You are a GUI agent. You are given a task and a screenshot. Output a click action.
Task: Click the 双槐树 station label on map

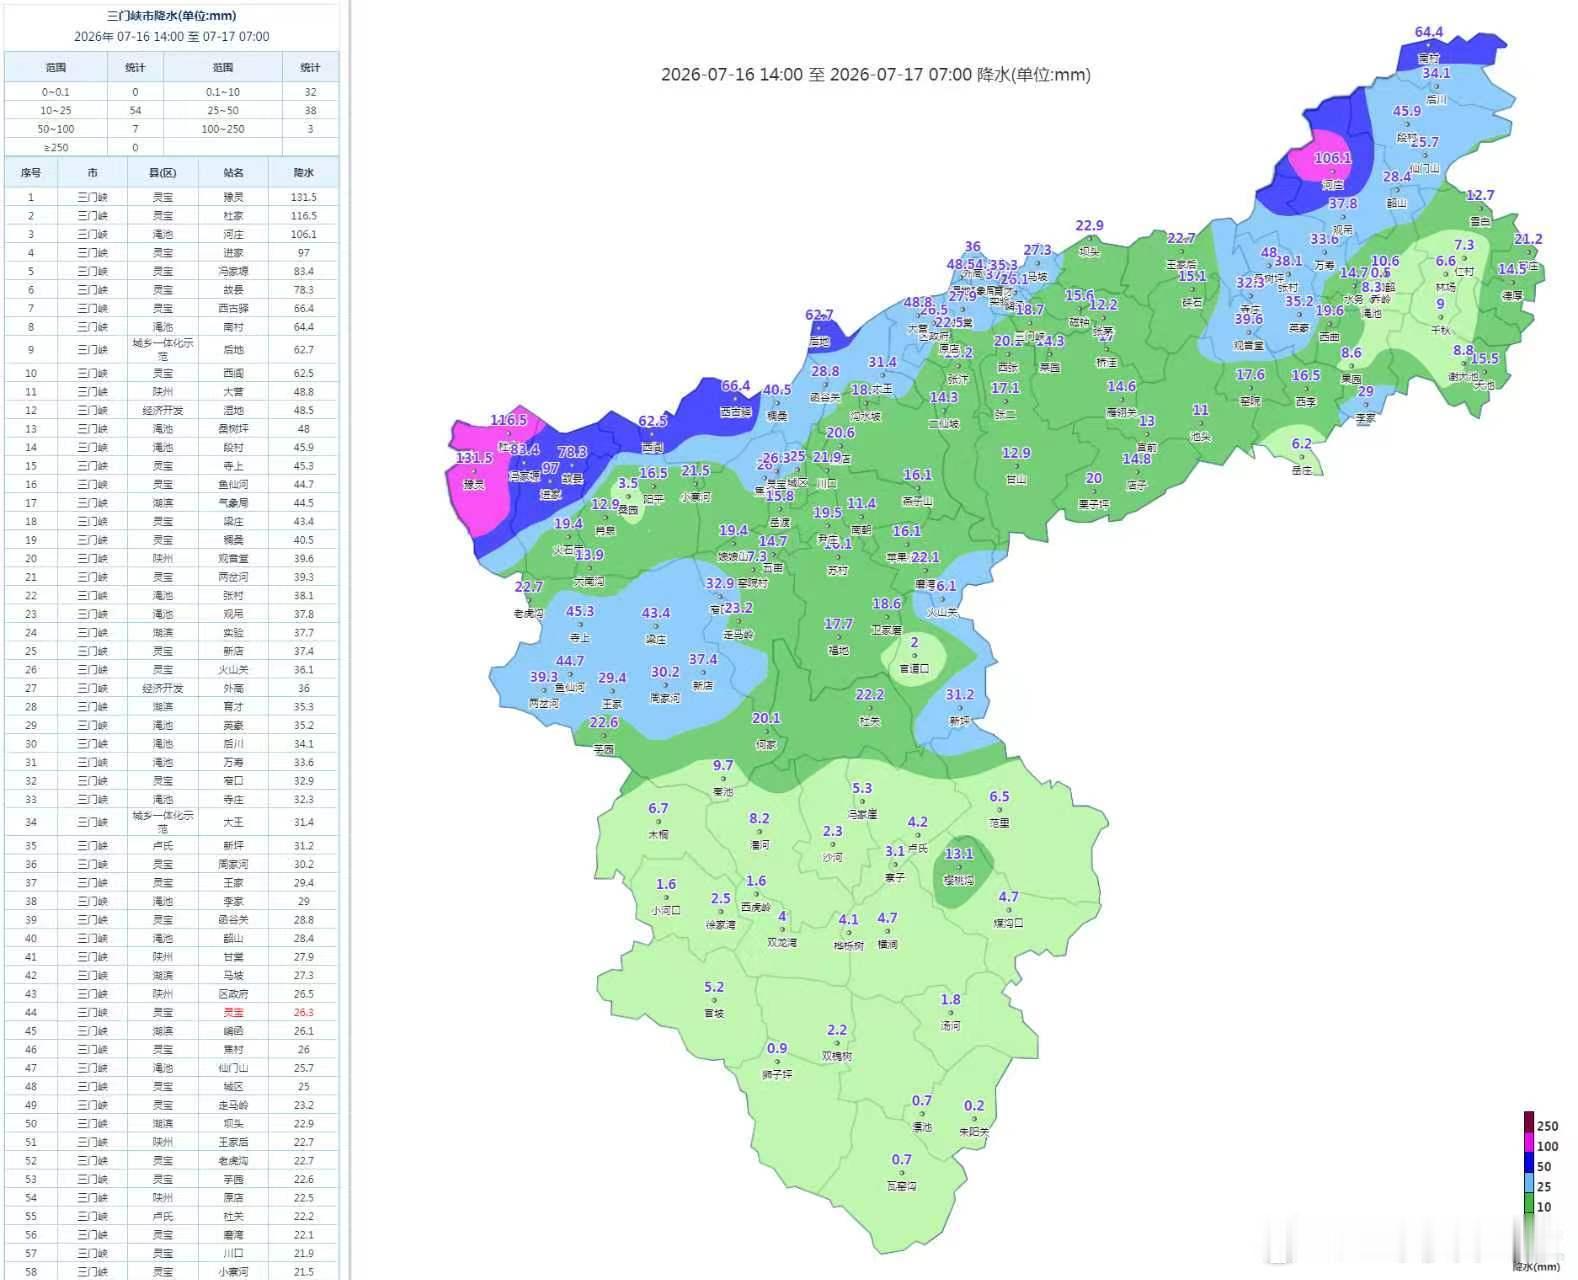point(837,1055)
